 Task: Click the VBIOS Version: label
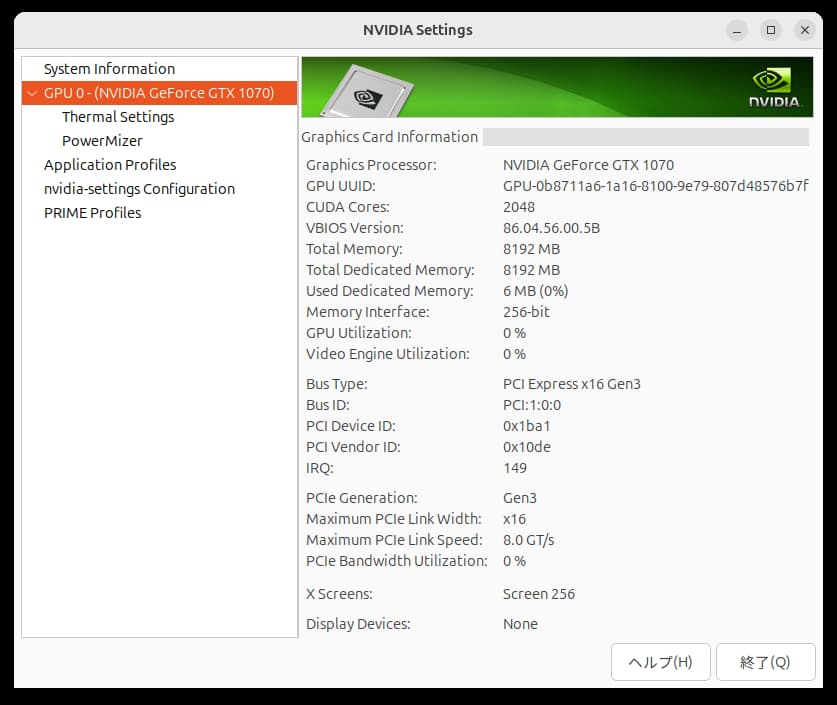pyautogui.click(x=354, y=228)
